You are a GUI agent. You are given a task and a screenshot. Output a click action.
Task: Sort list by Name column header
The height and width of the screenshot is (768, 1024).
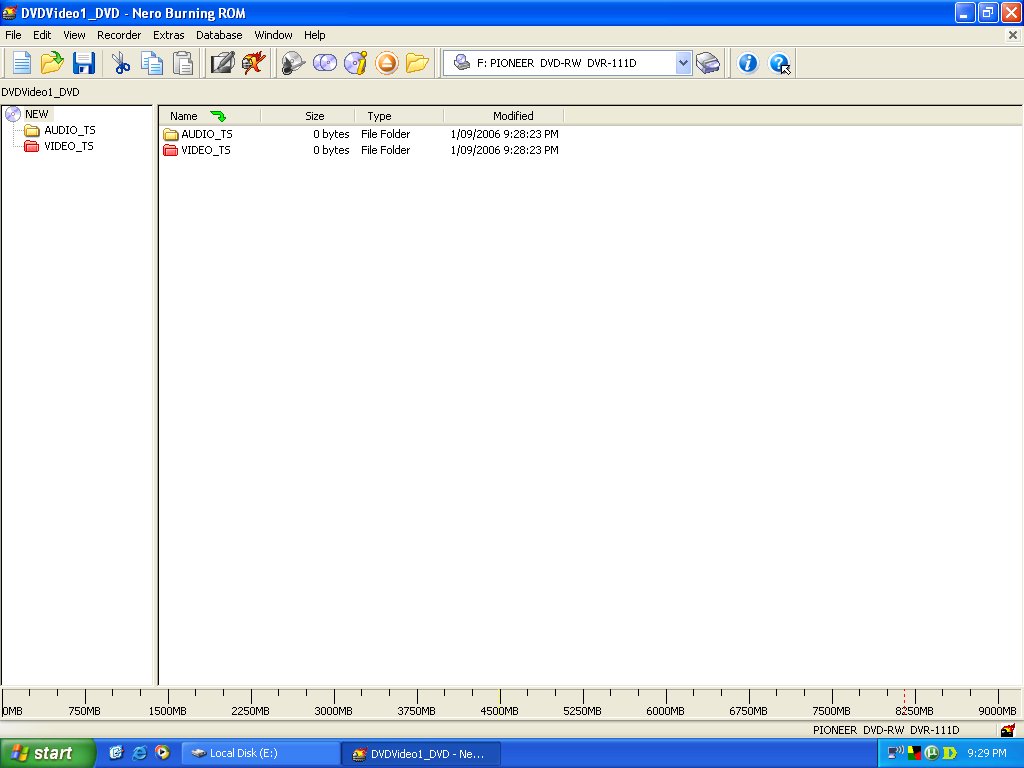point(210,116)
